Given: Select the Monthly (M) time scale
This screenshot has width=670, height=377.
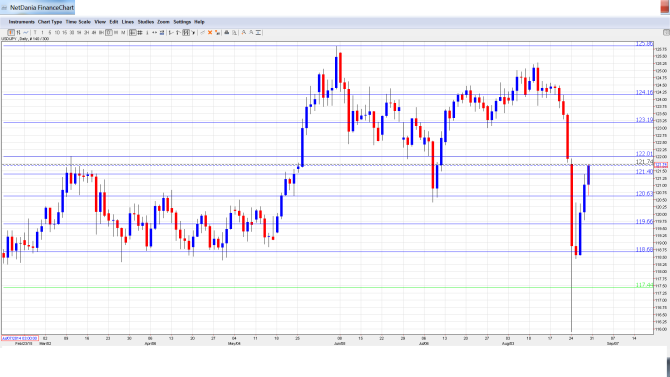Looking at the screenshot, I should click(123, 32).
